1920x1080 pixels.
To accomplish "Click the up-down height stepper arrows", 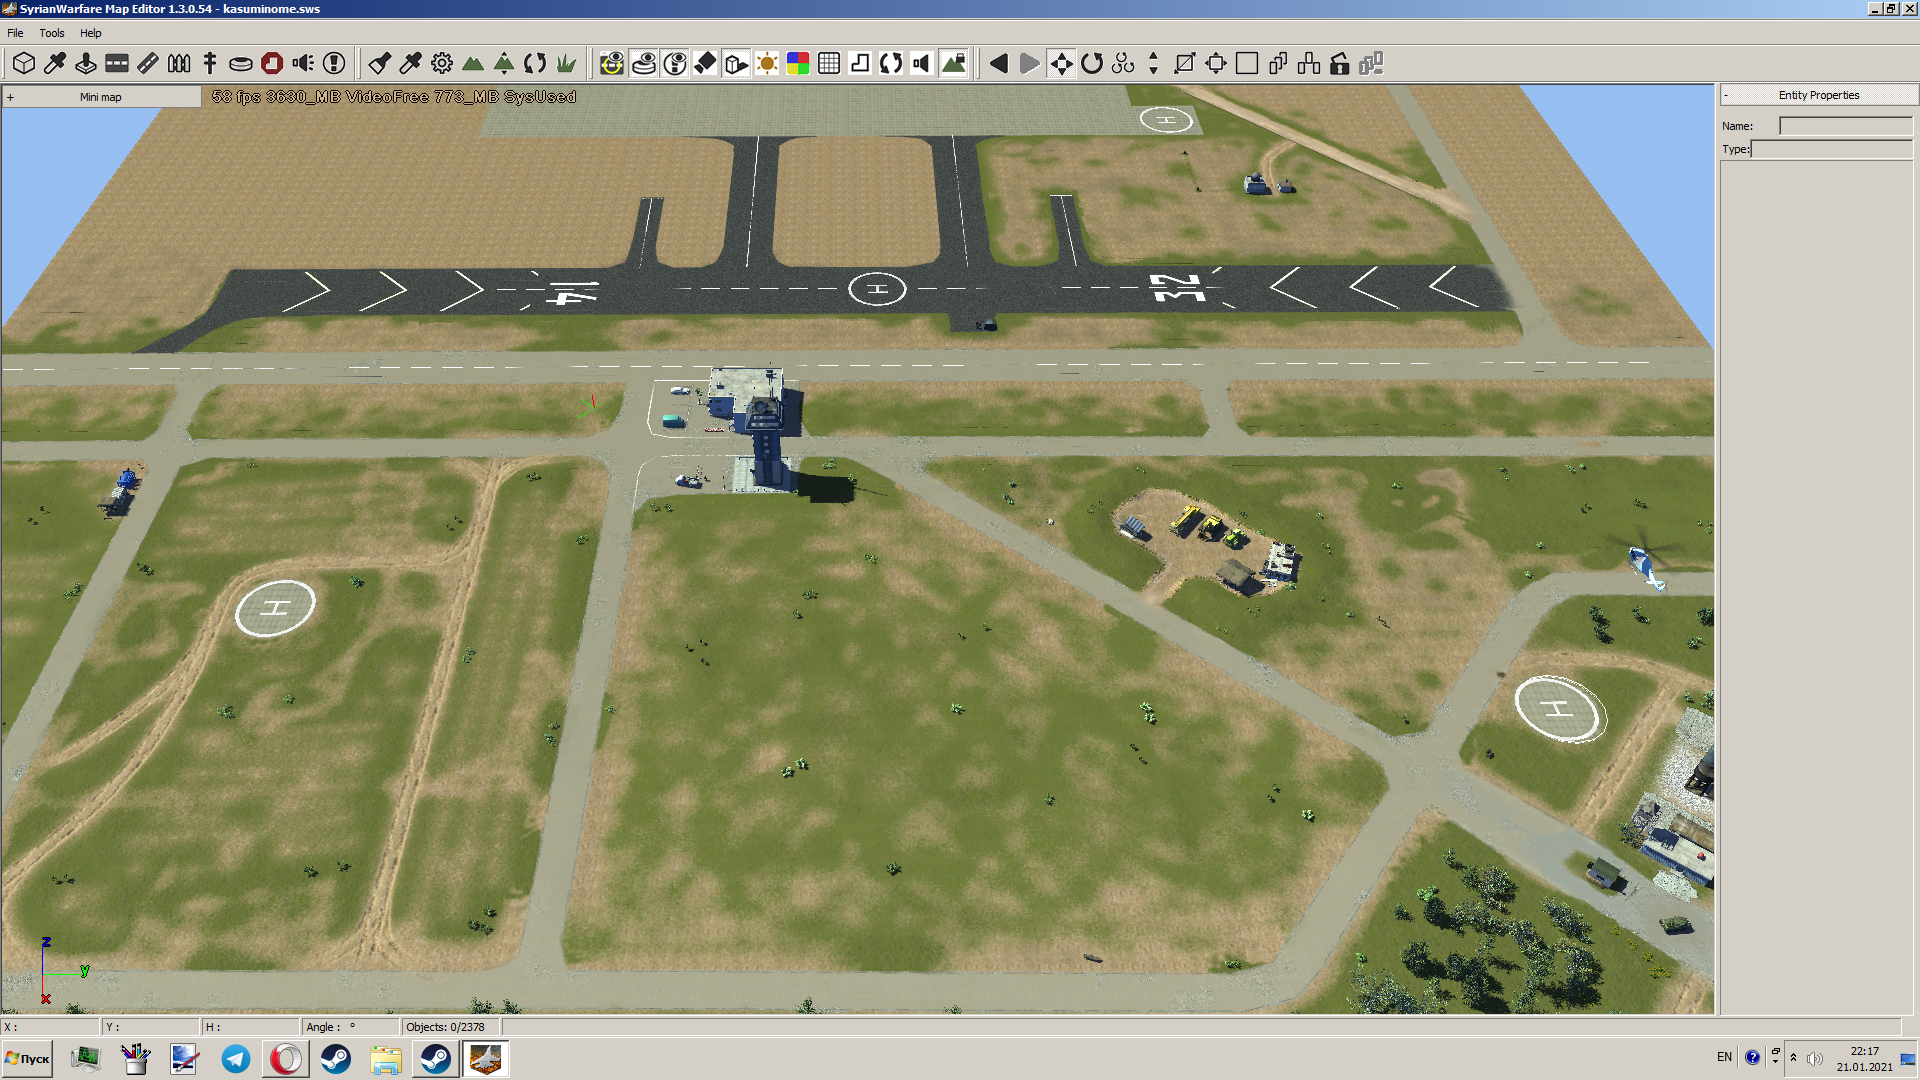I will coord(1153,64).
